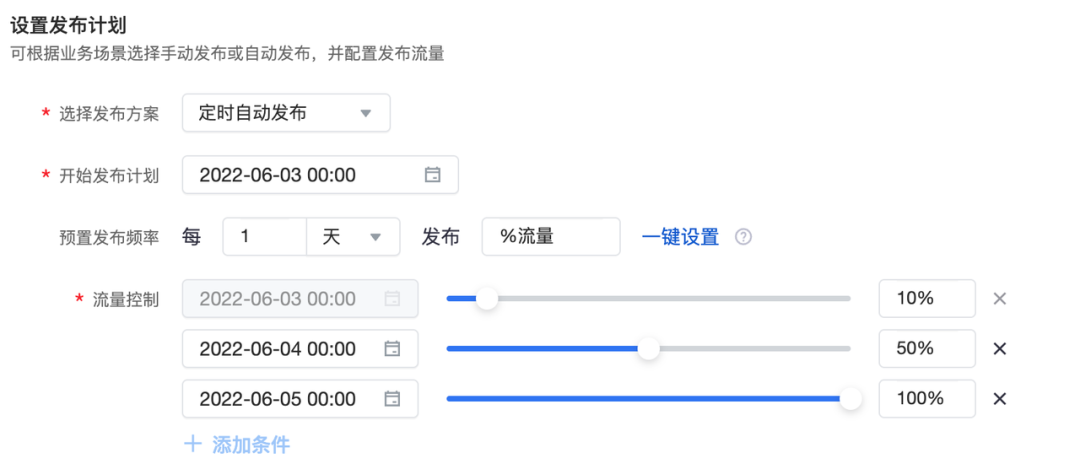Click the 一键设置 link

pyautogui.click(x=680, y=237)
